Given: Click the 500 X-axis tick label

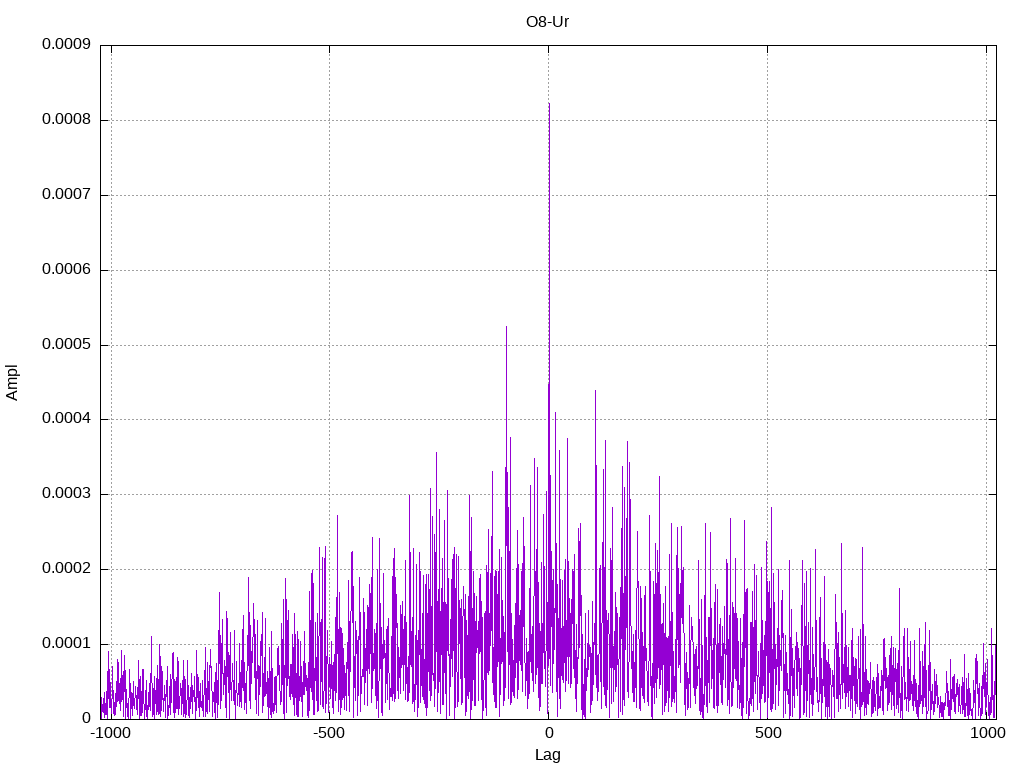Looking at the screenshot, I should click(x=768, y=733).
